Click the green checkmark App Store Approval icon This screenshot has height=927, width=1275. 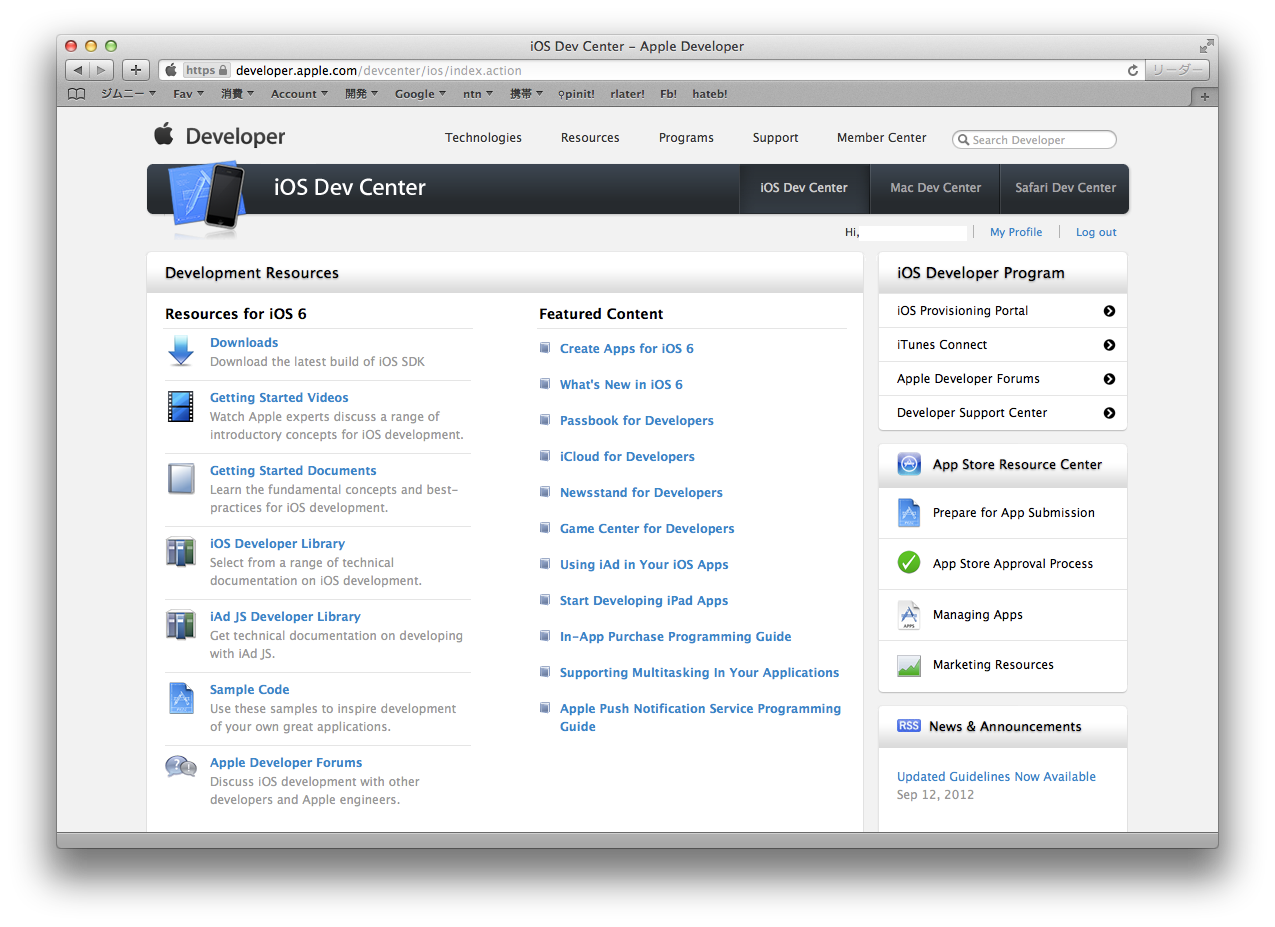pyautogui.click(x=909, y=563)
